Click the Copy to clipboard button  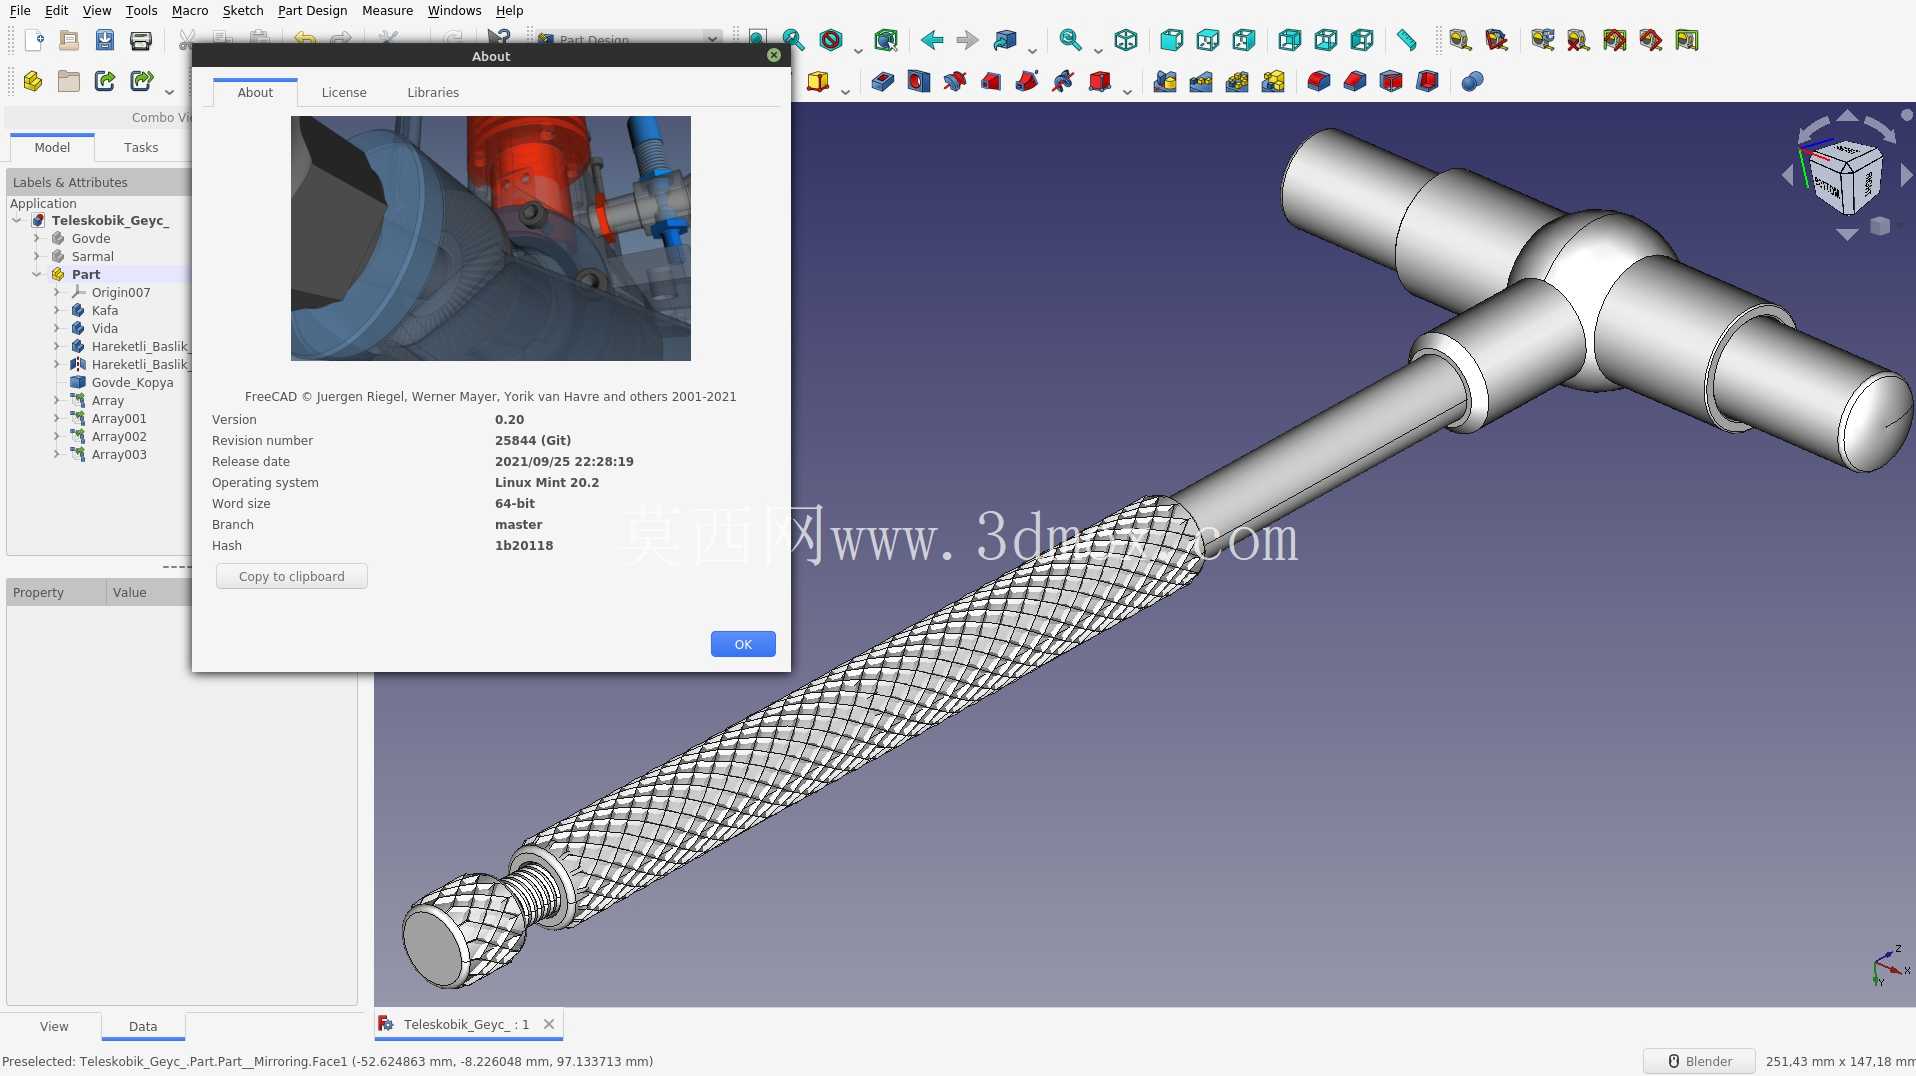[x=292, y=576]
